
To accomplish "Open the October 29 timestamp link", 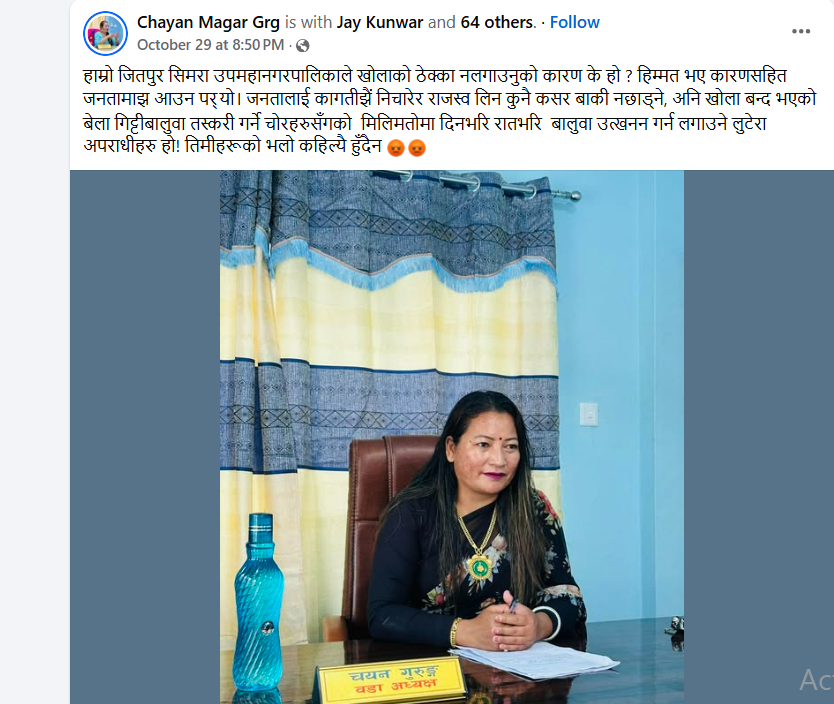I will 211,45.
